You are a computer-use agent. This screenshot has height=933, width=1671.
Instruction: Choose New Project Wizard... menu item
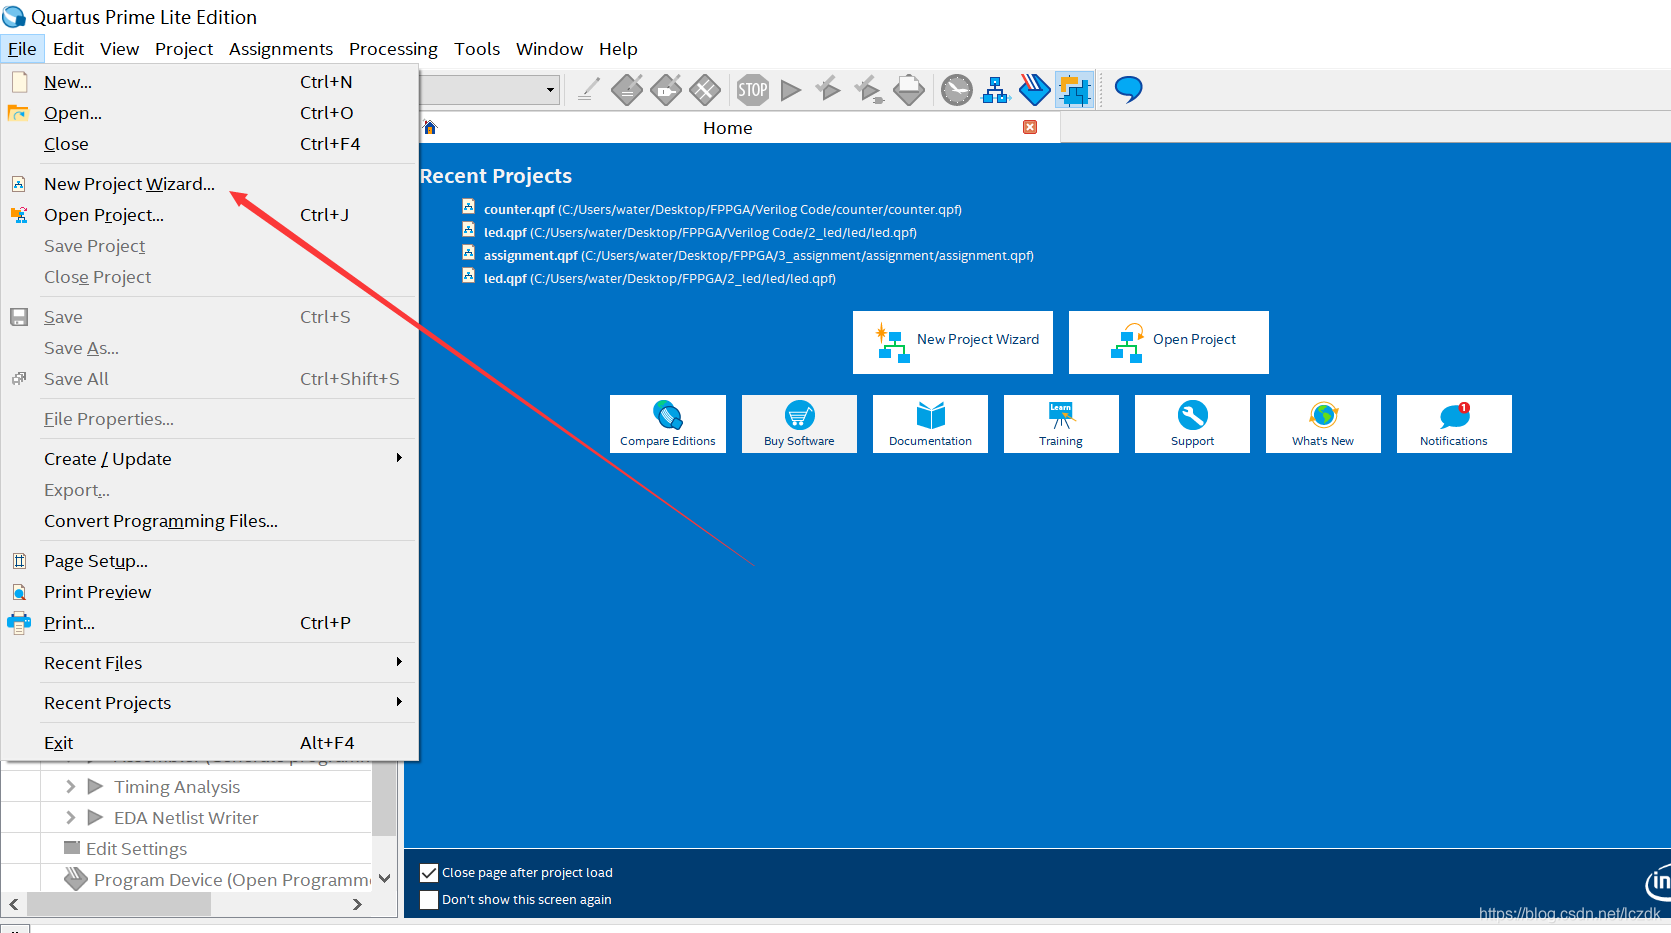tap(210, 184)
